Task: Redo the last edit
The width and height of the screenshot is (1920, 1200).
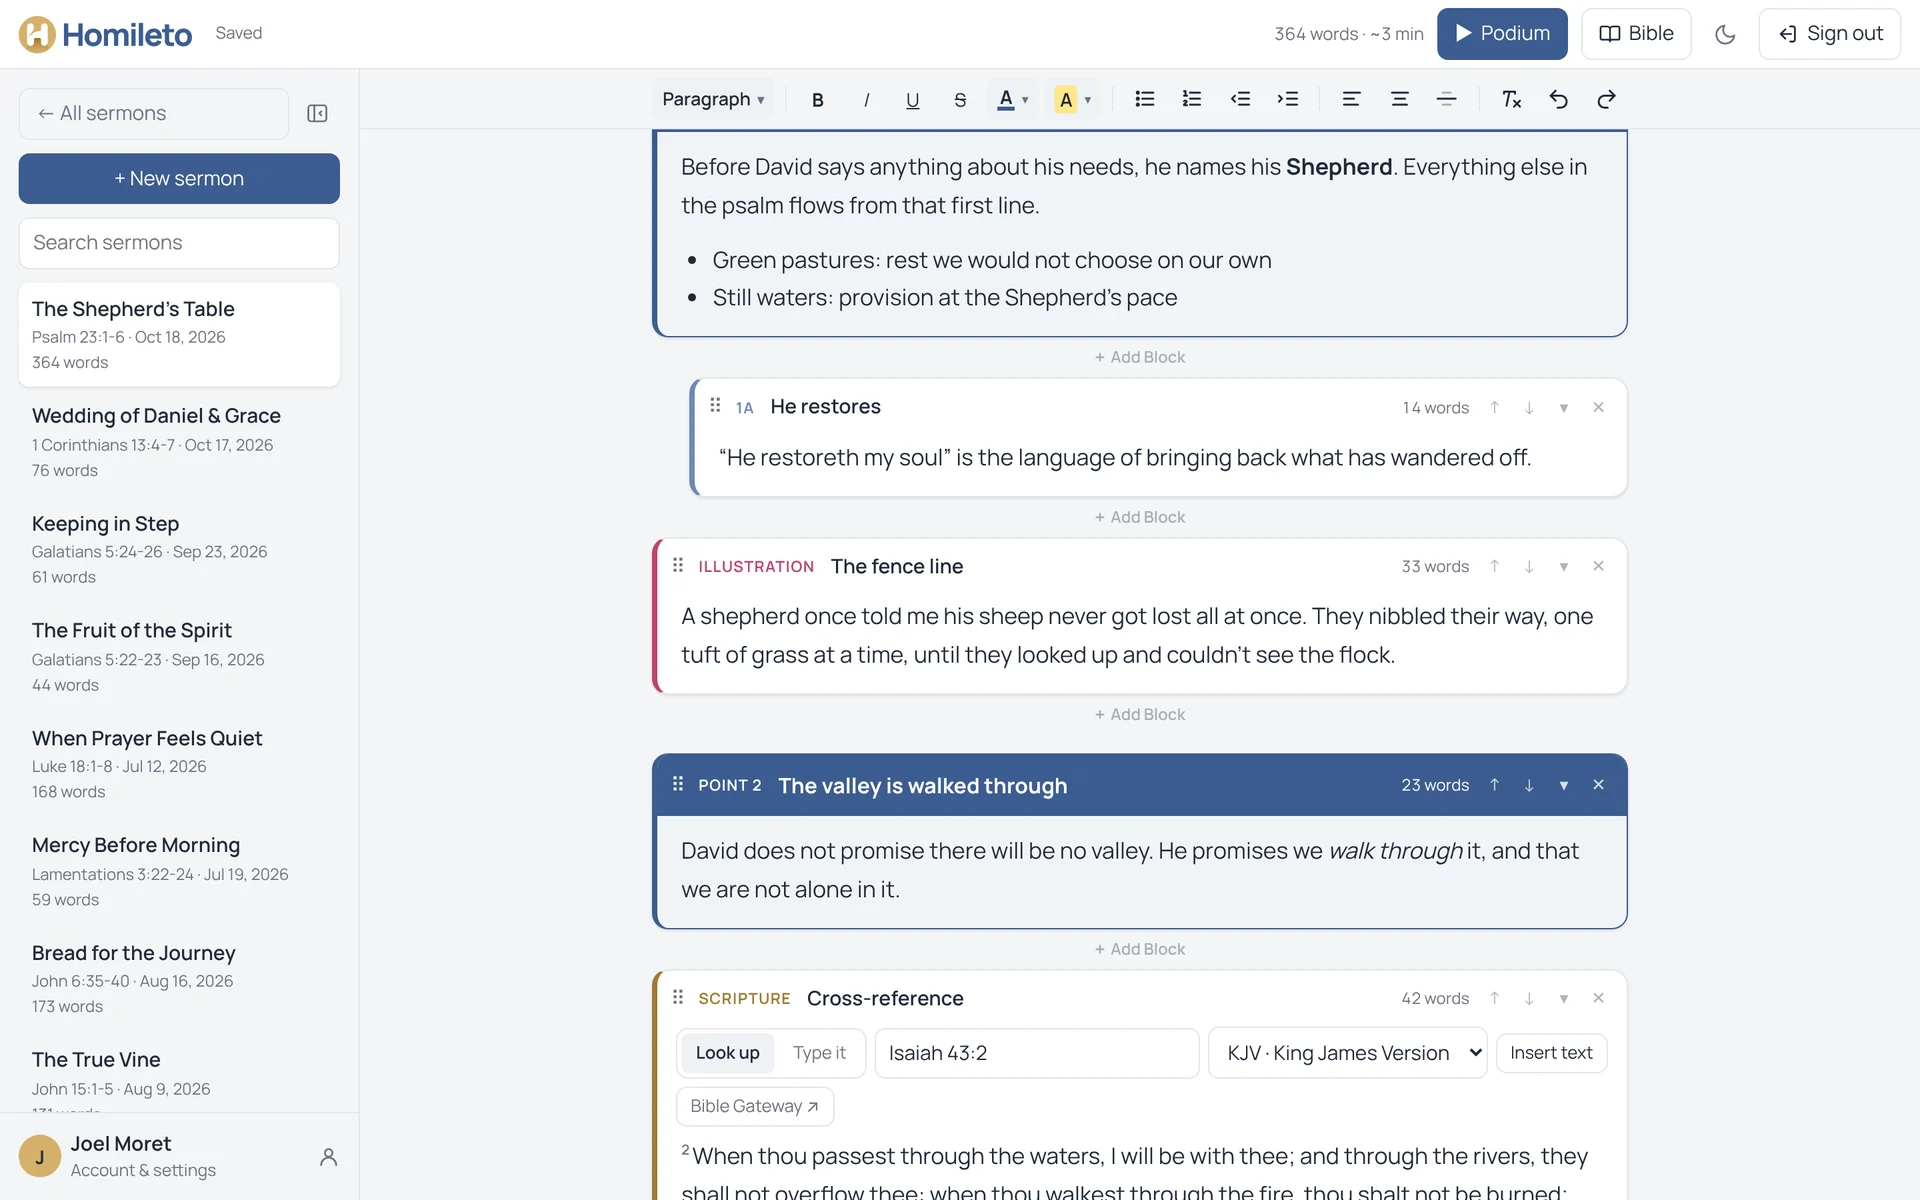Action: [1606, 99]
